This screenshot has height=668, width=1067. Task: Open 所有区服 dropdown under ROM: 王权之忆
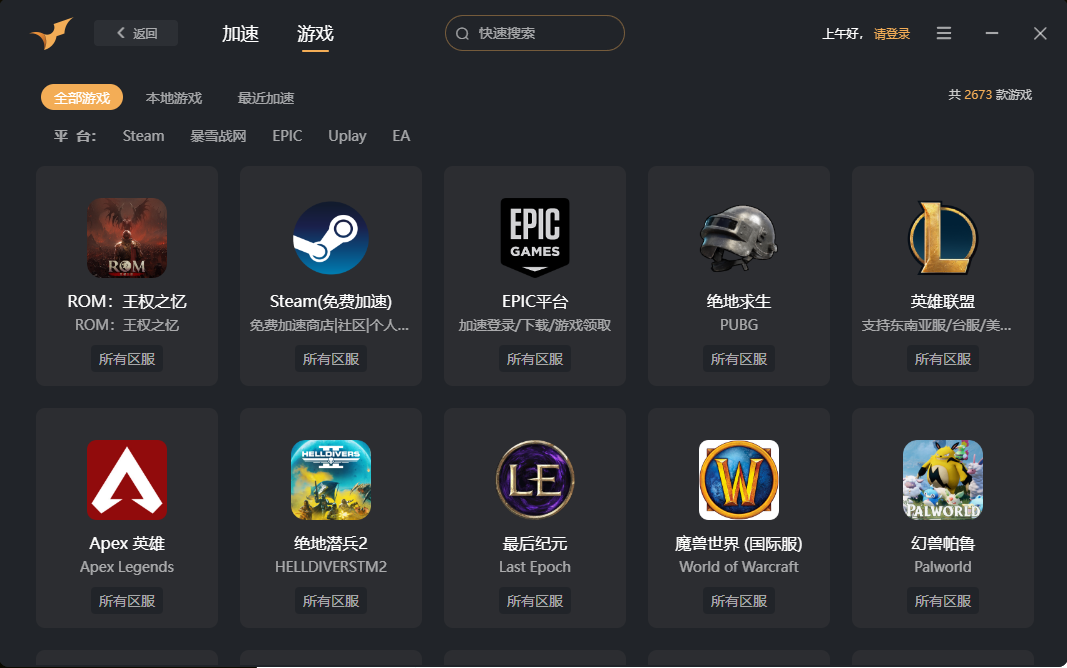coord(127,359)
